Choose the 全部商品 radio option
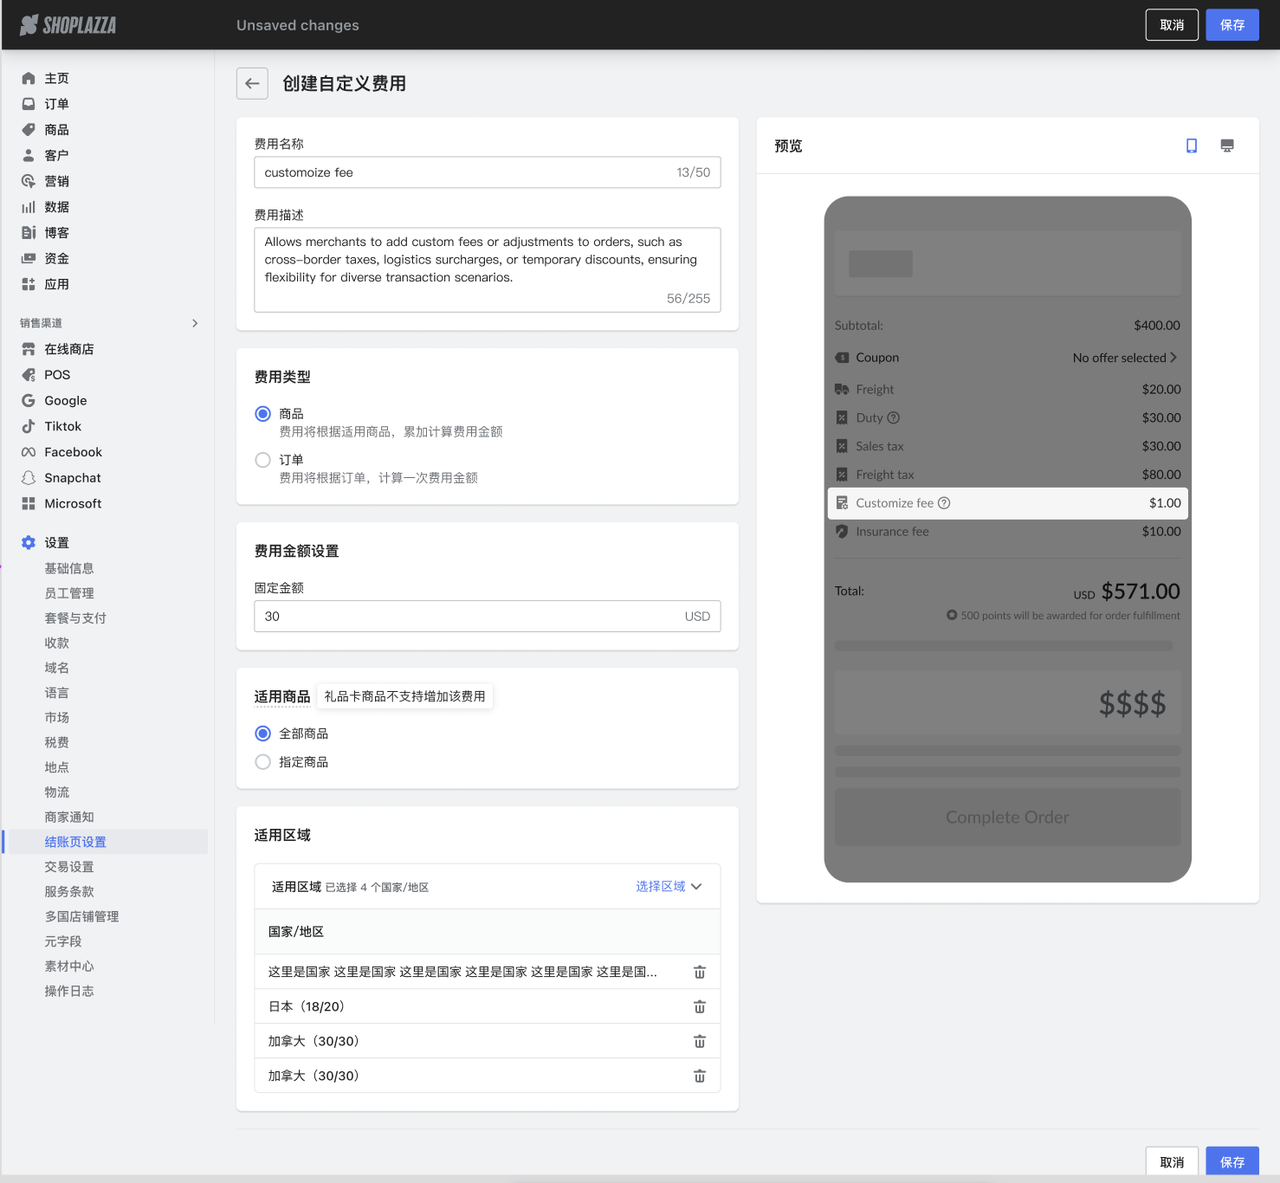 (x=263, y=734)
